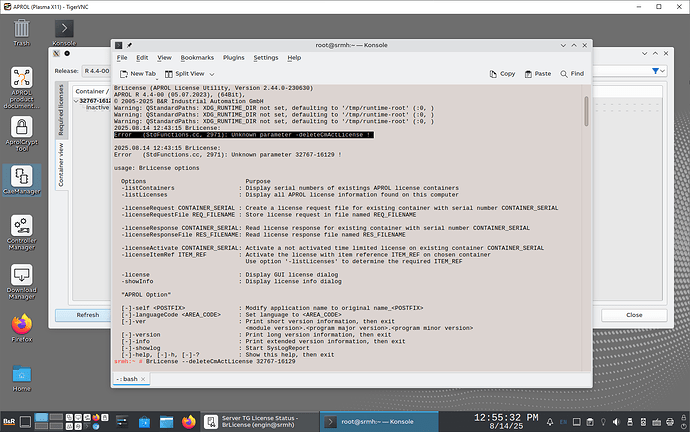Launch the AprolCrypt Tool

22,134
